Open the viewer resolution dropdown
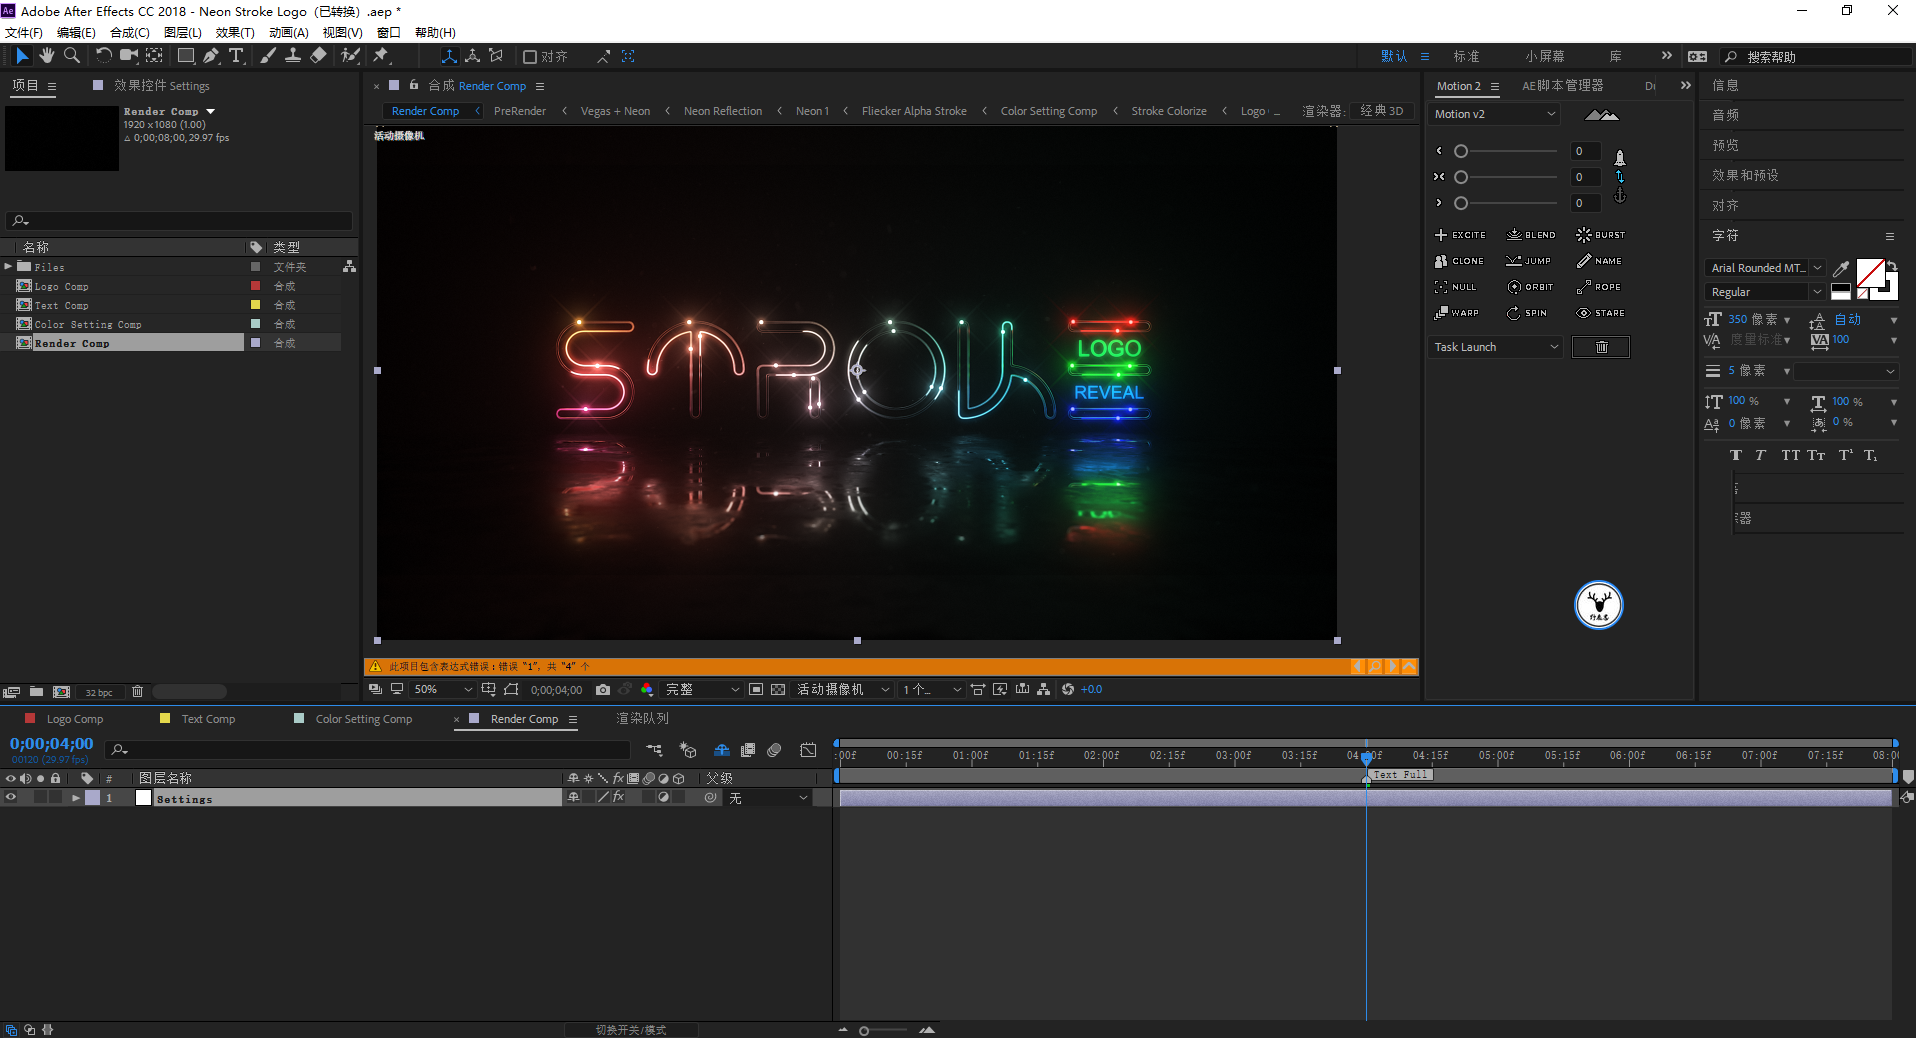 pos(702,690)
